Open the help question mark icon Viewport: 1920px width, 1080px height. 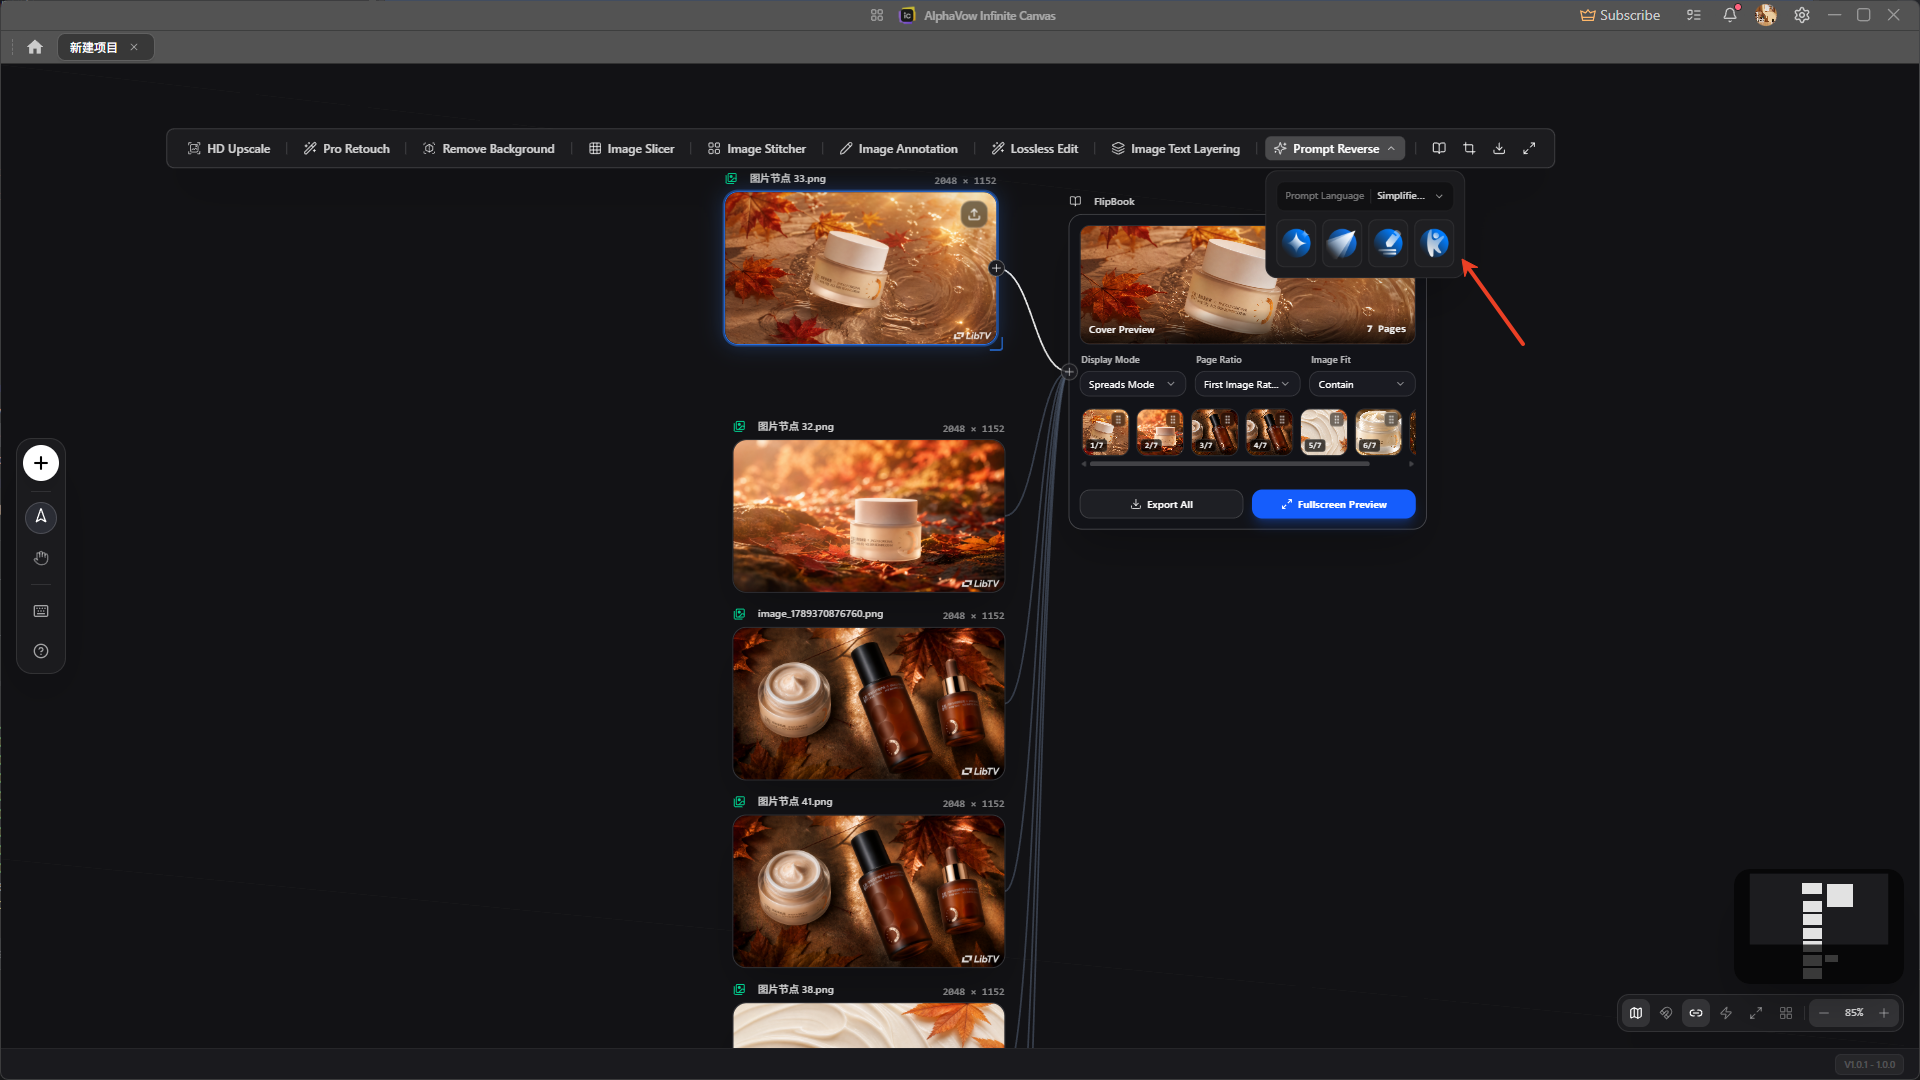(41, 651)
